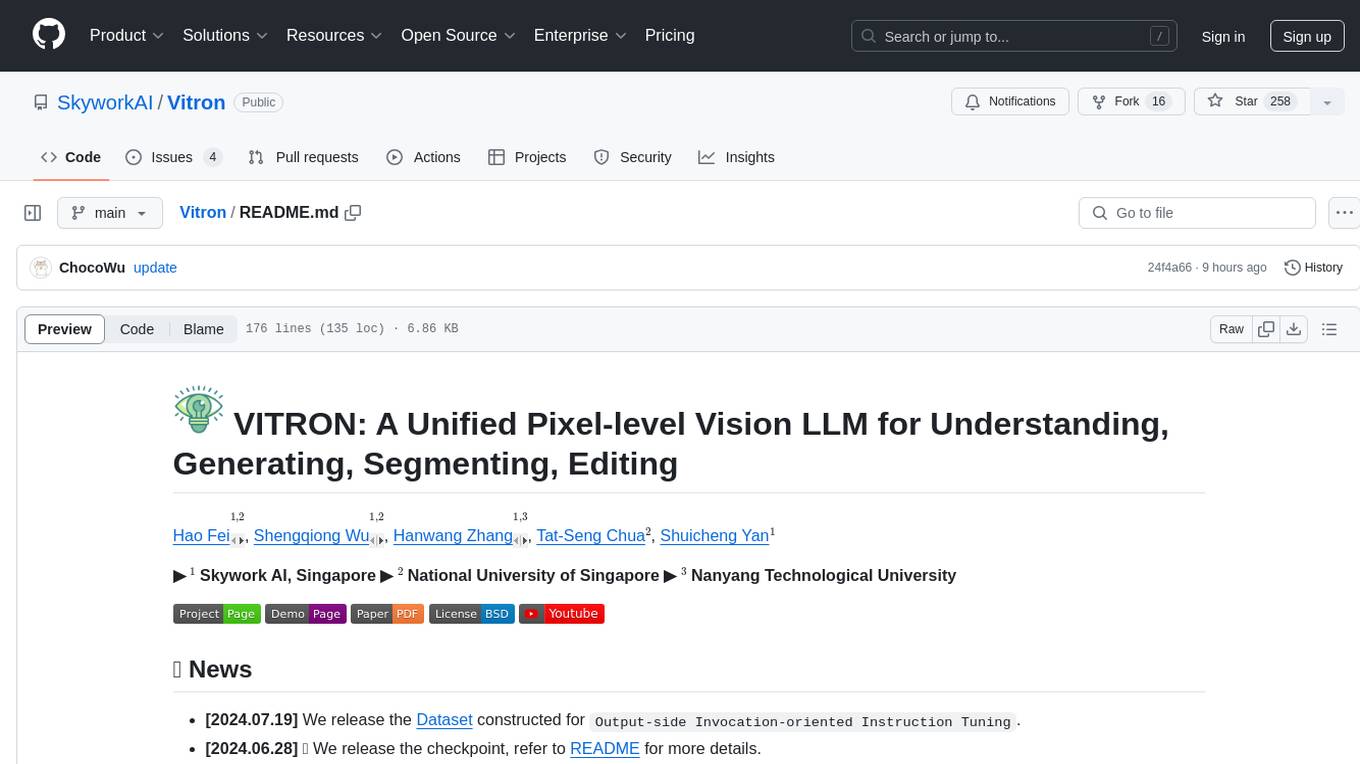
Task: Open the GitHub home logo
Action: click(49, 35)
